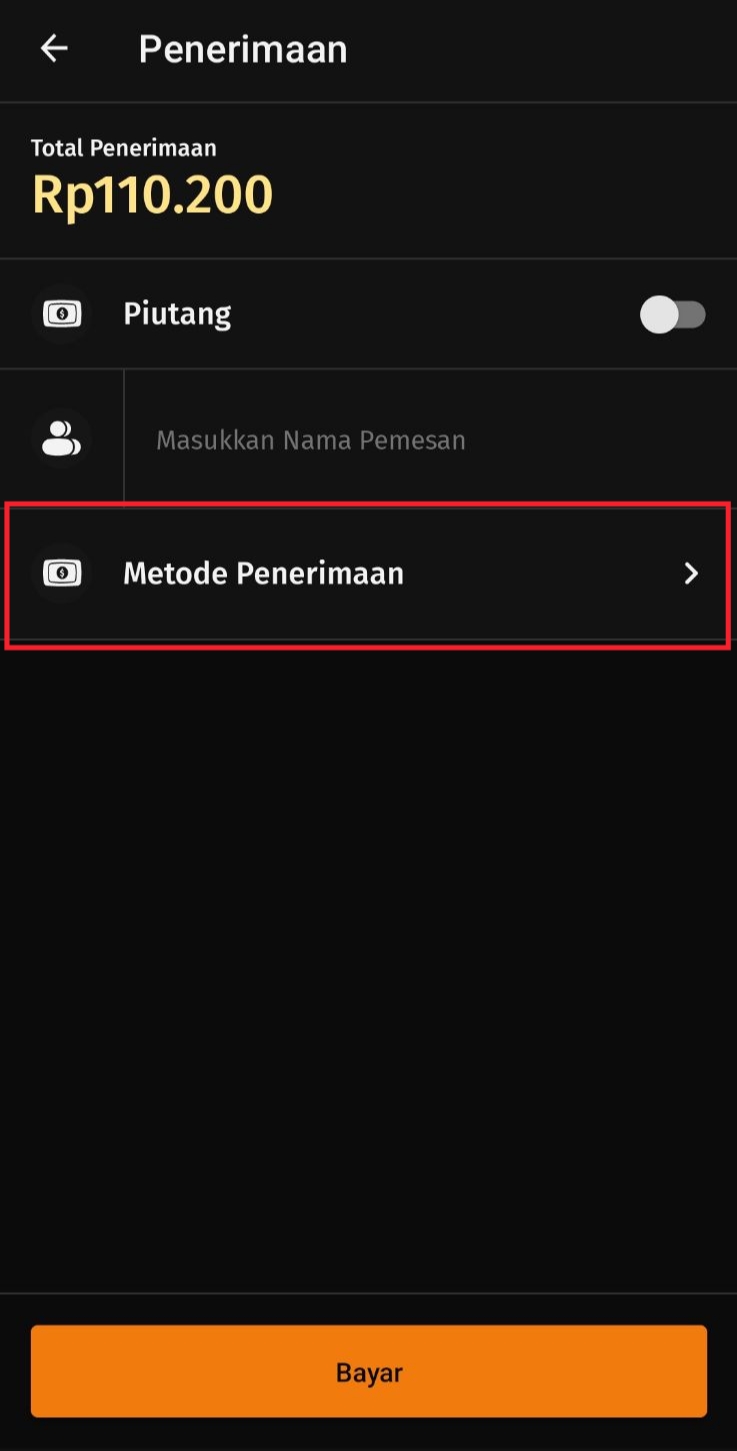
Task: Tap the money icon beside Piutang
Action: pyautogui.click(x=62, y=314)
